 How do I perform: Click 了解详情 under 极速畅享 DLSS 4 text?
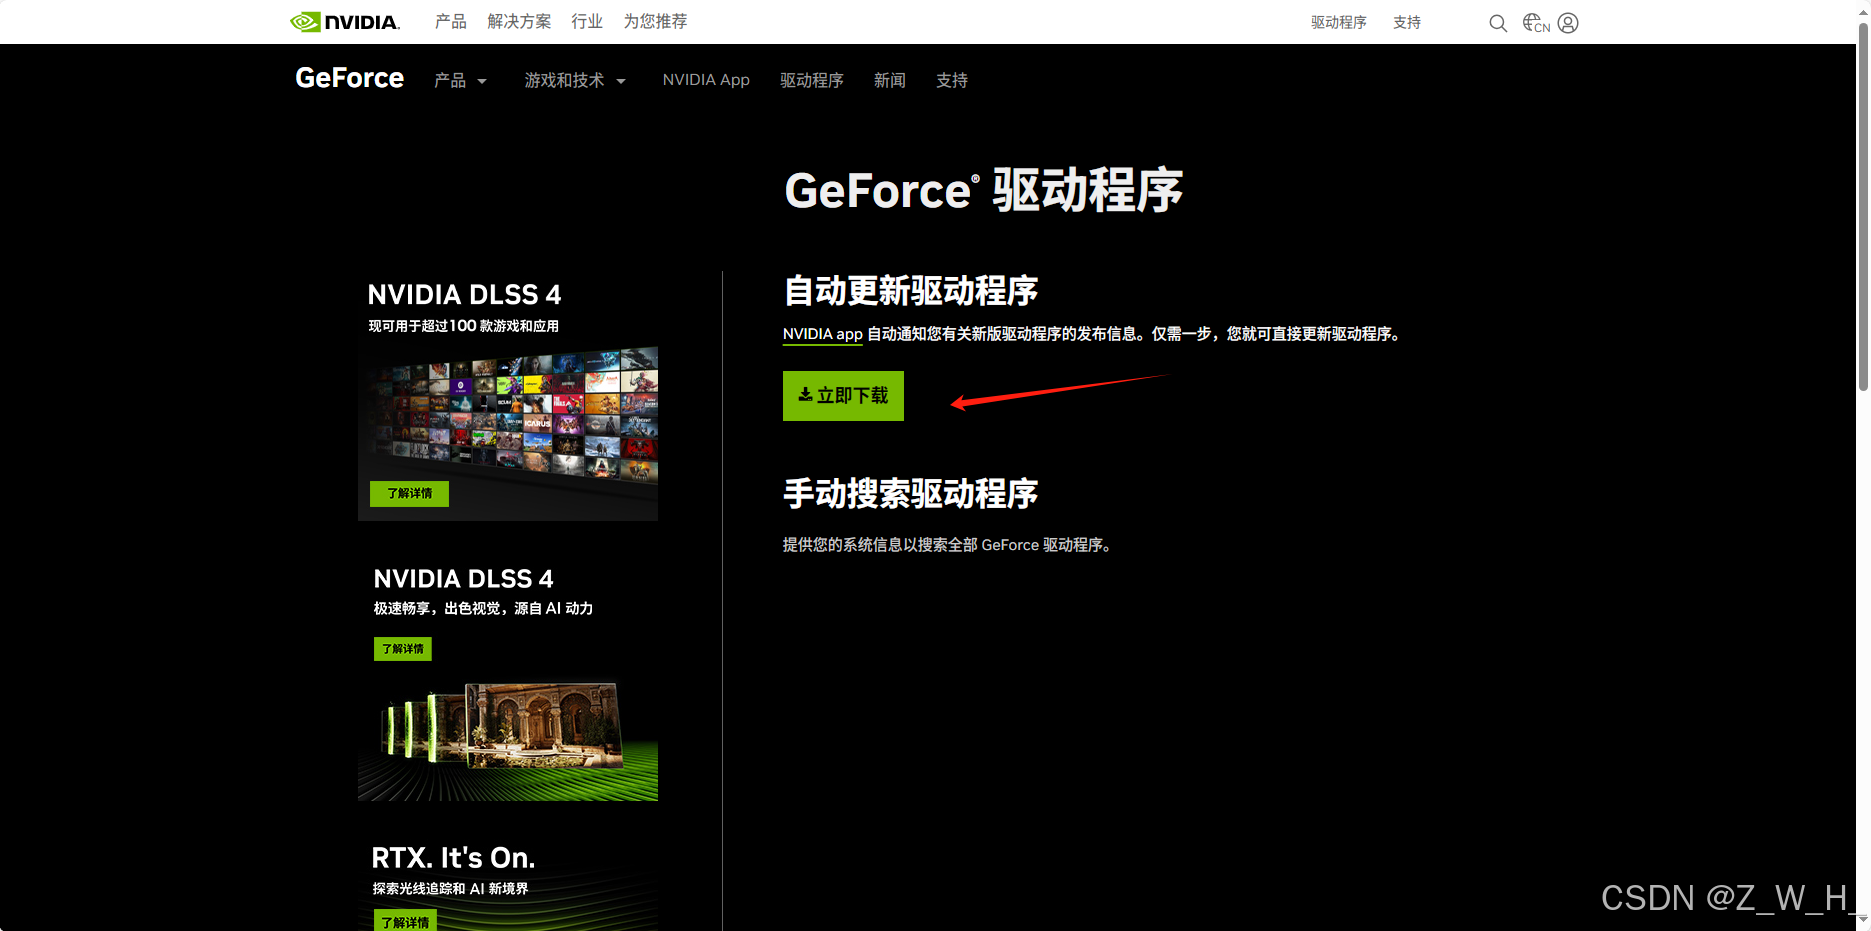click(x=403, y=649)
